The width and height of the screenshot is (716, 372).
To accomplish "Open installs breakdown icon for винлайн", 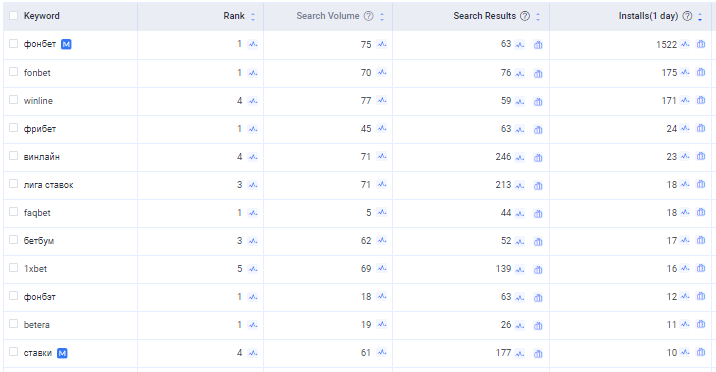I will 701,157.
